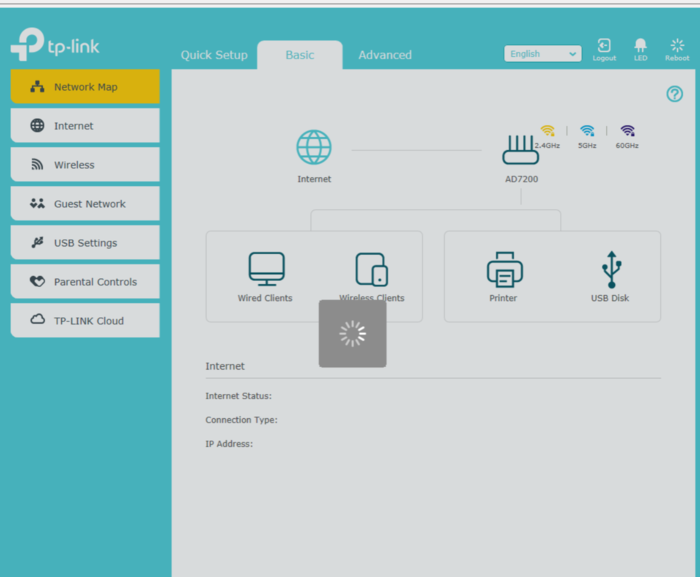700x577 pixels.
Task: Click the 60GHz Wi-Fi band icon
Action: (627, 131)
